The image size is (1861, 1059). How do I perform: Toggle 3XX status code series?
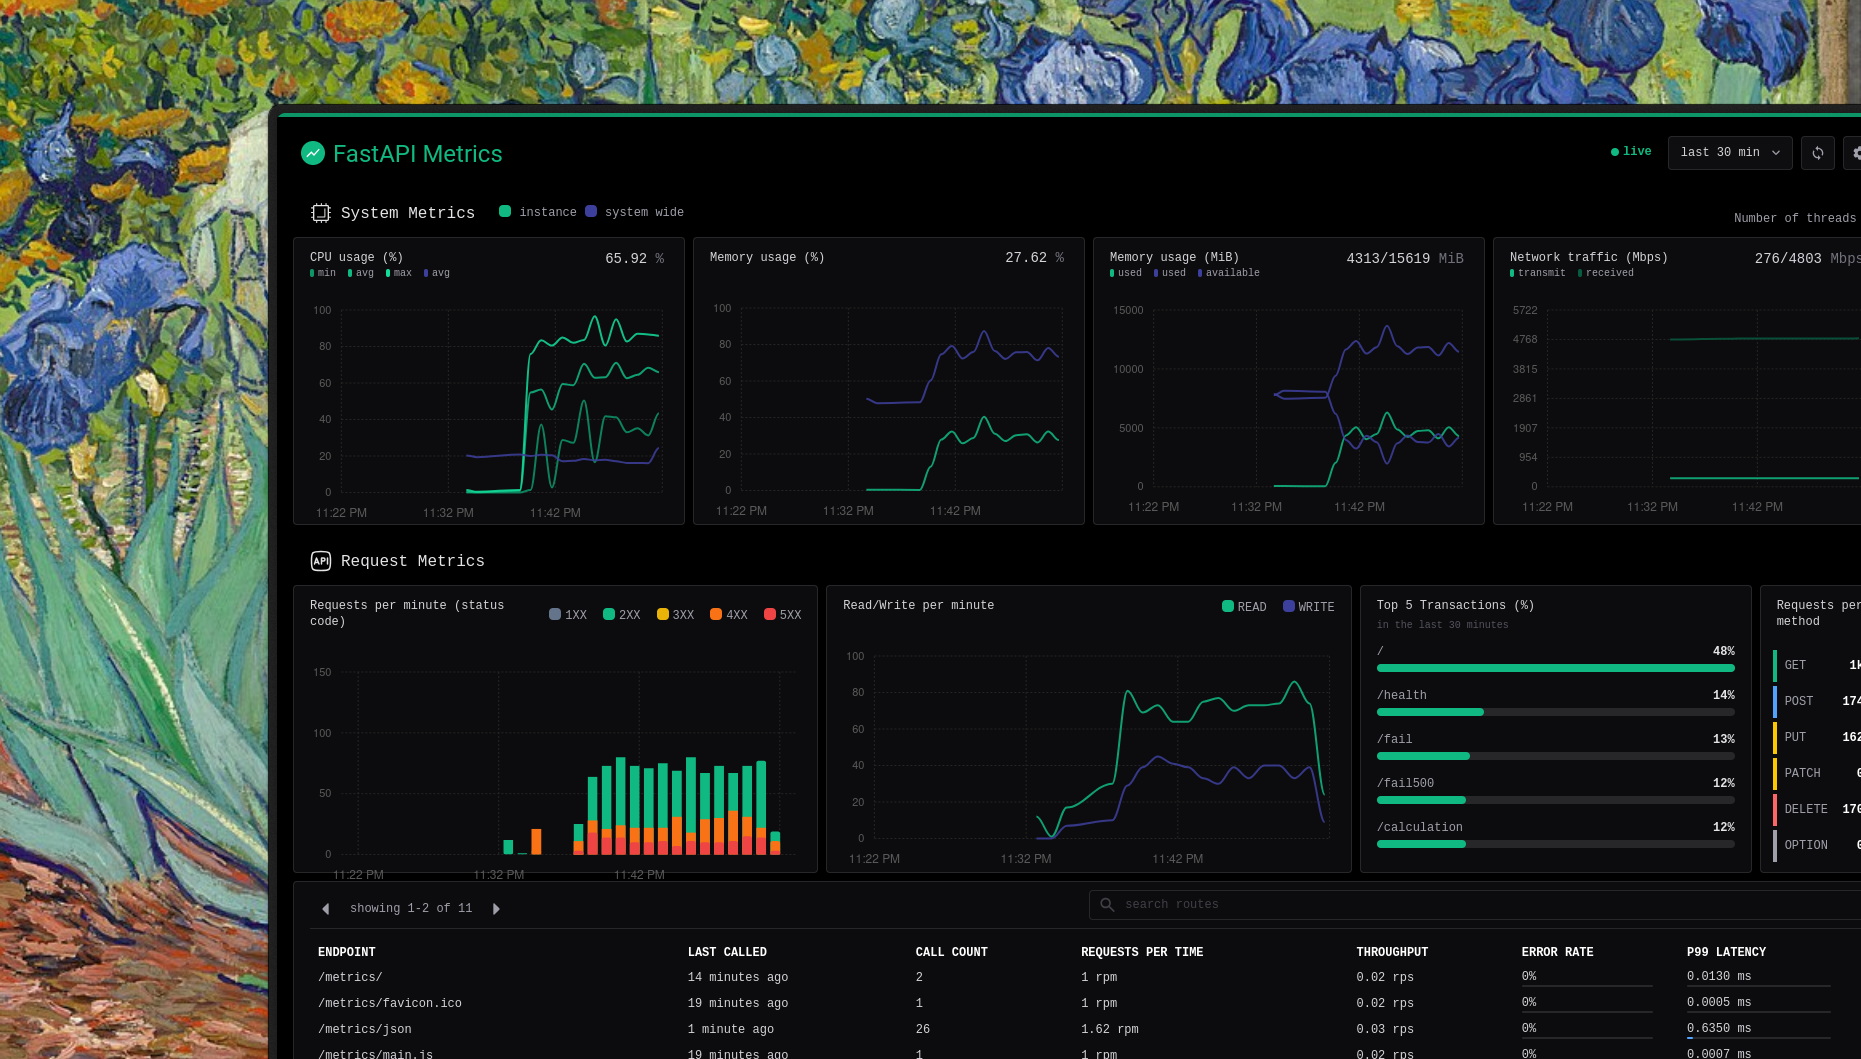click(x=675, y=614)
